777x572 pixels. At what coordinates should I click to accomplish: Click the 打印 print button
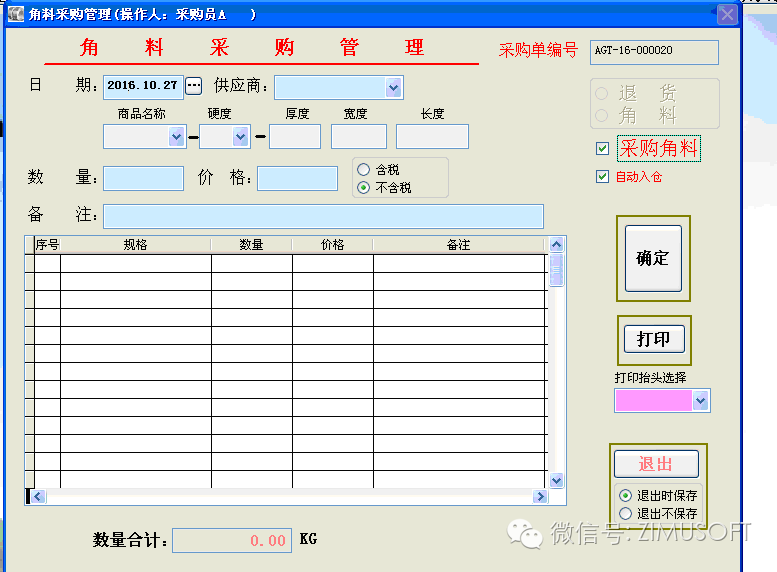[653, 339]
